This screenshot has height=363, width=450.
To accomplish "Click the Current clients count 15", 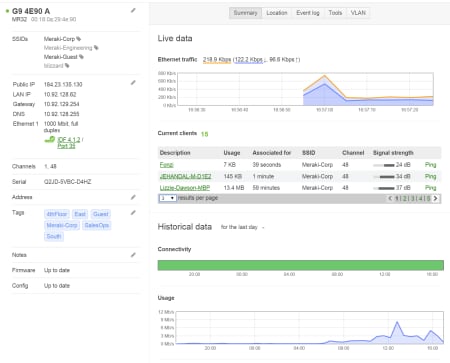I will [x=205, y=134].
